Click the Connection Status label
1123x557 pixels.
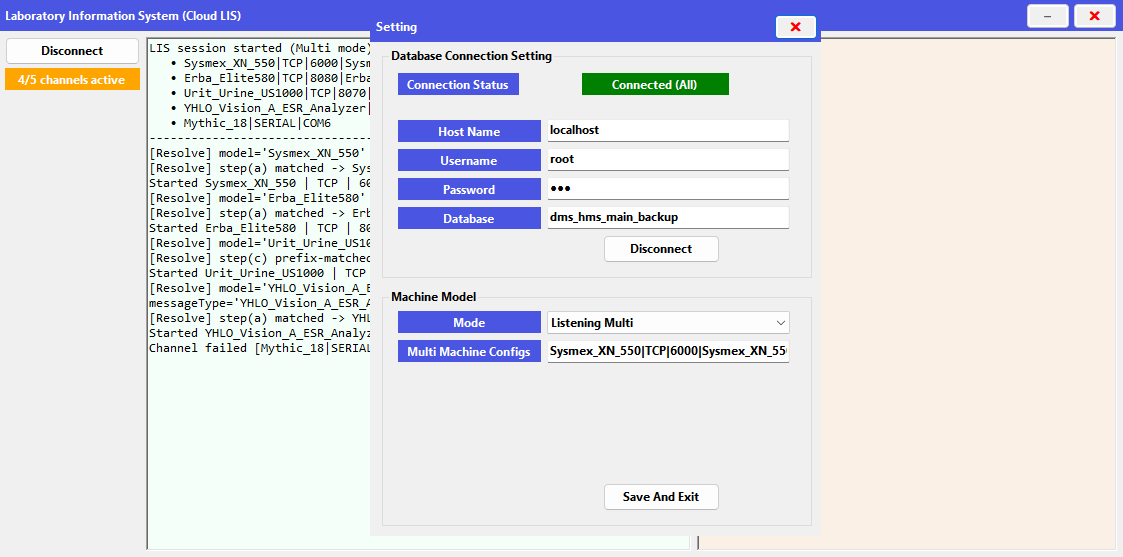point(458,84)
